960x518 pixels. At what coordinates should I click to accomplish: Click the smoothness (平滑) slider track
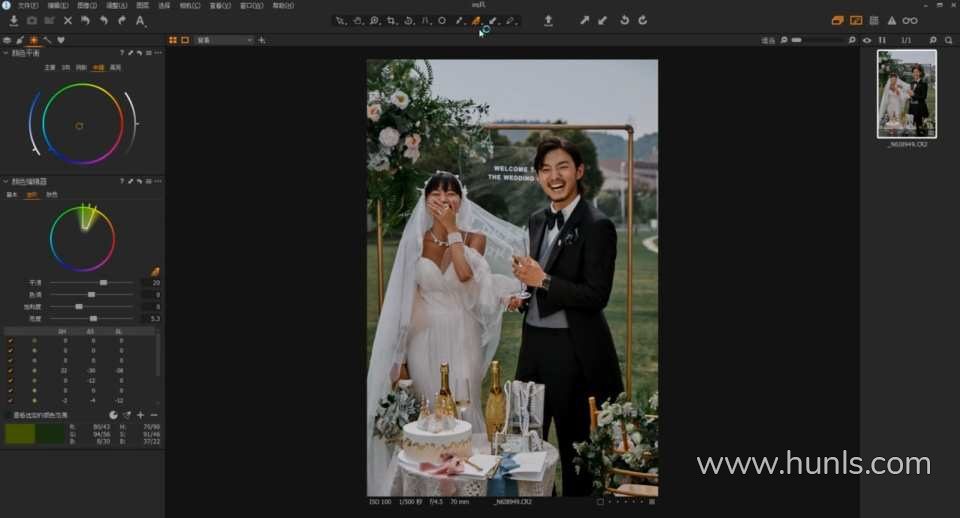pos(92,283)
